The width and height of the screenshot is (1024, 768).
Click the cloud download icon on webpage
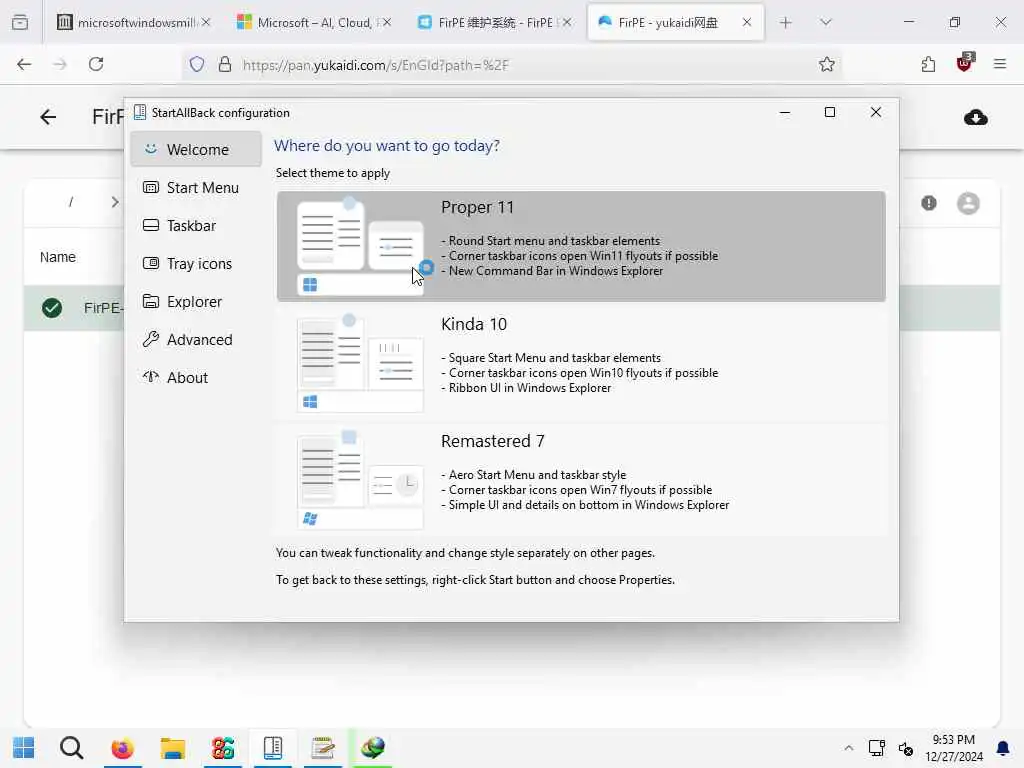point(976,118)
